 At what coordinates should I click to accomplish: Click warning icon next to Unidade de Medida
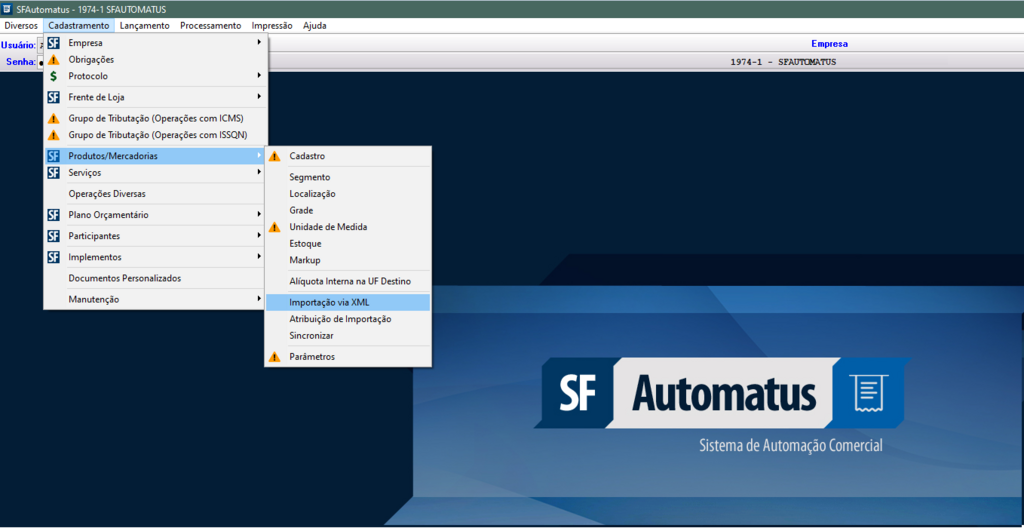274,227
